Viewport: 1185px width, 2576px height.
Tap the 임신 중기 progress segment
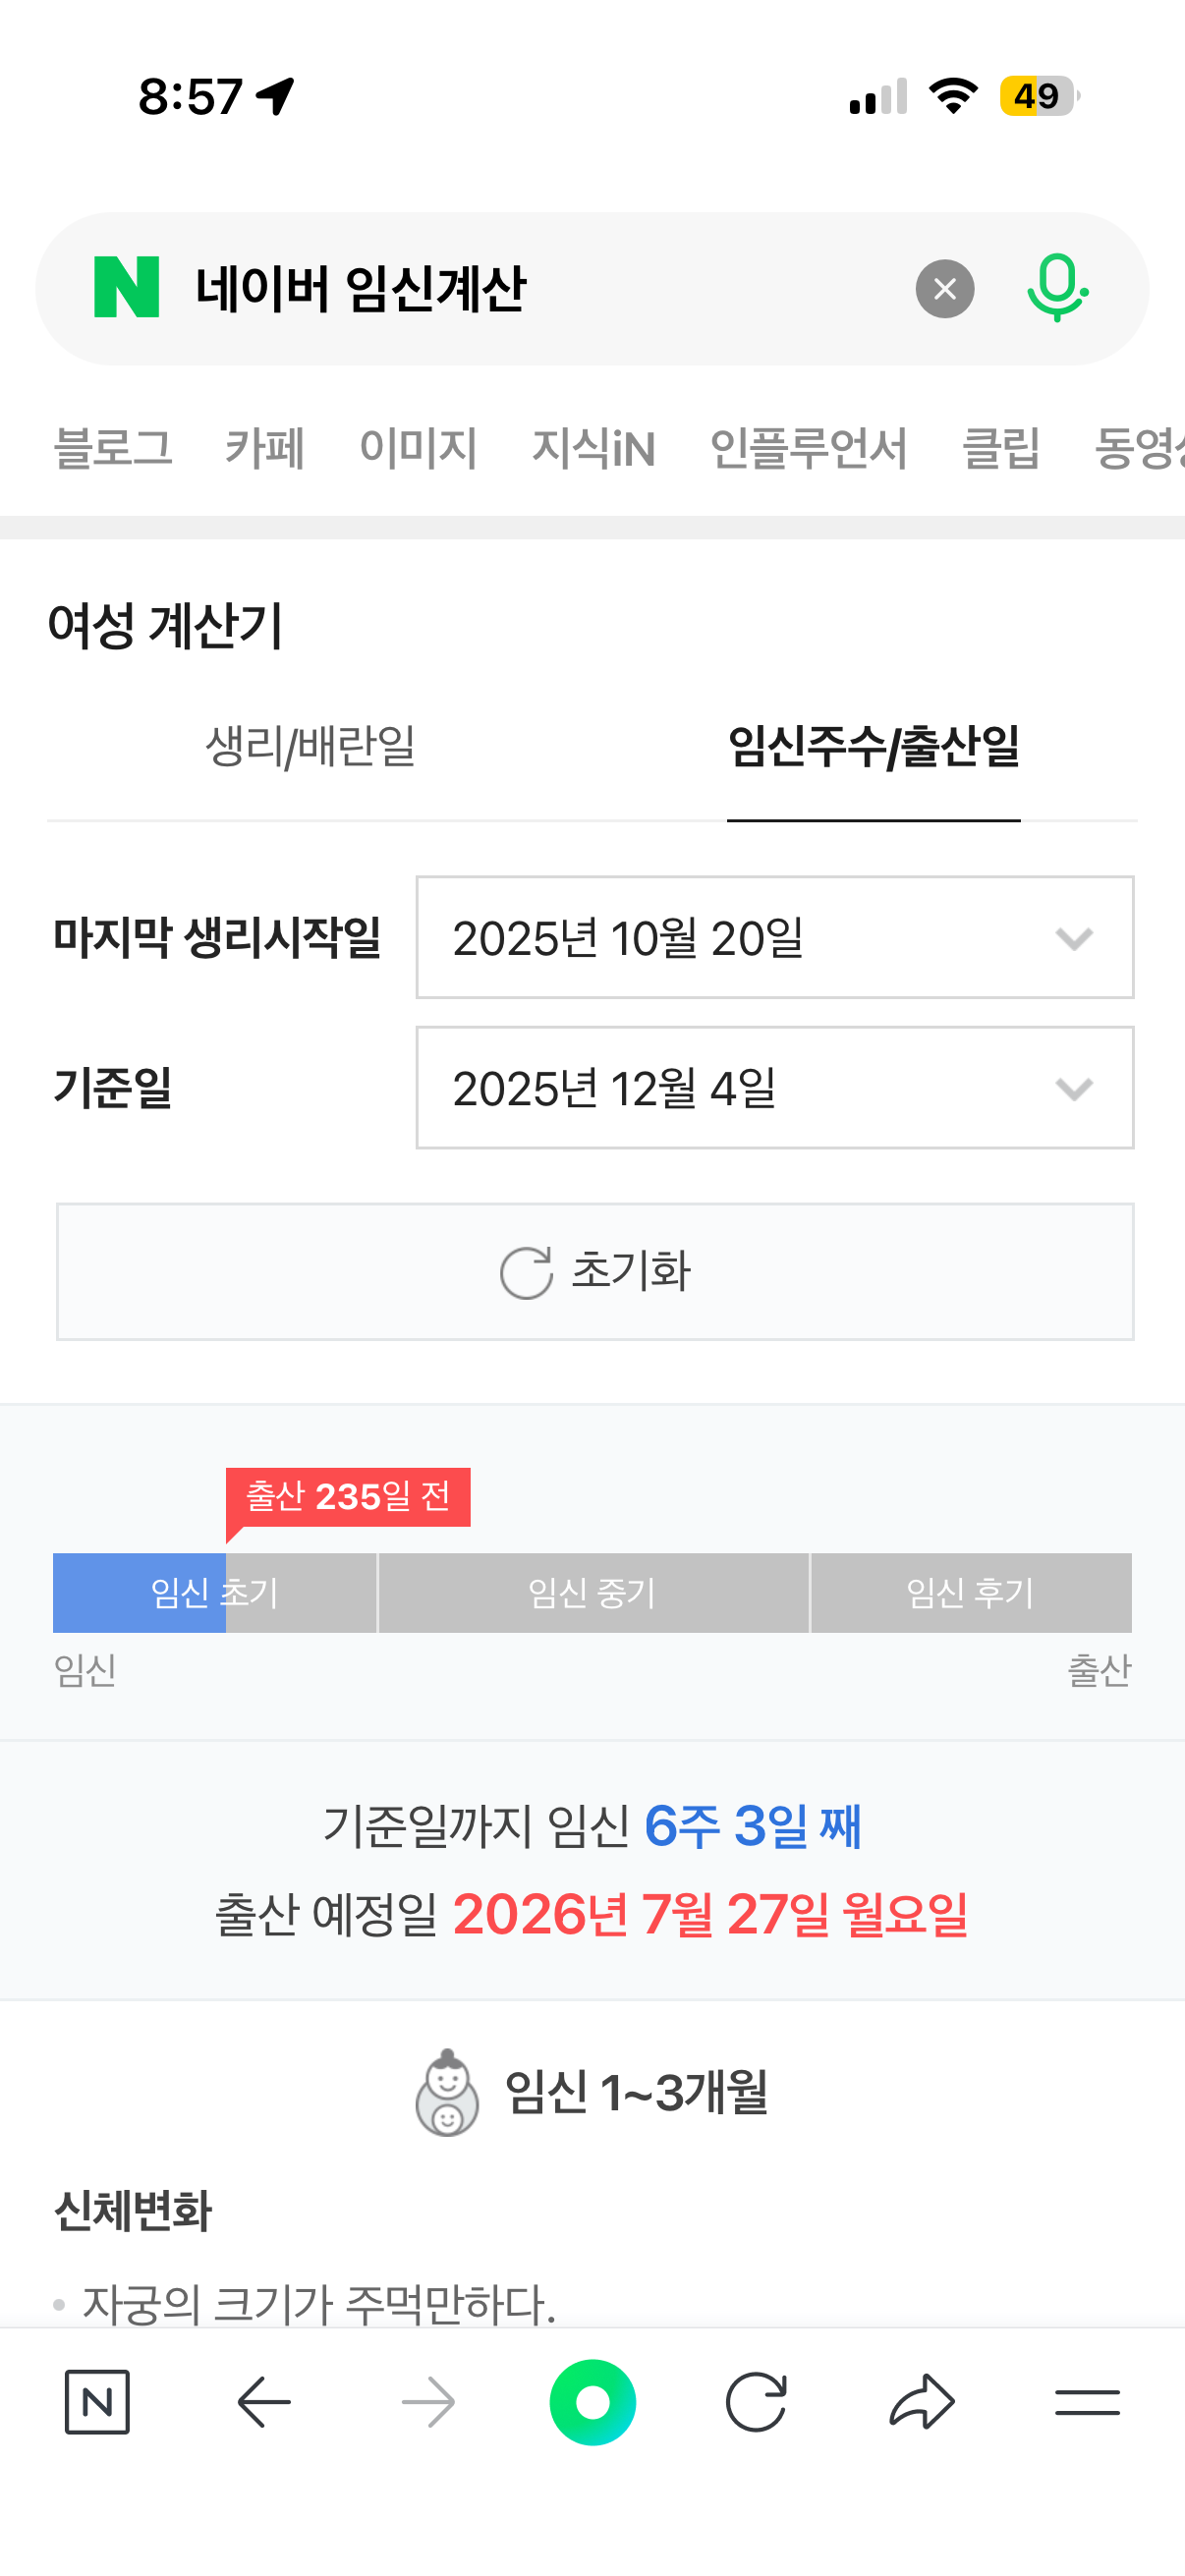coord(592,1592)
